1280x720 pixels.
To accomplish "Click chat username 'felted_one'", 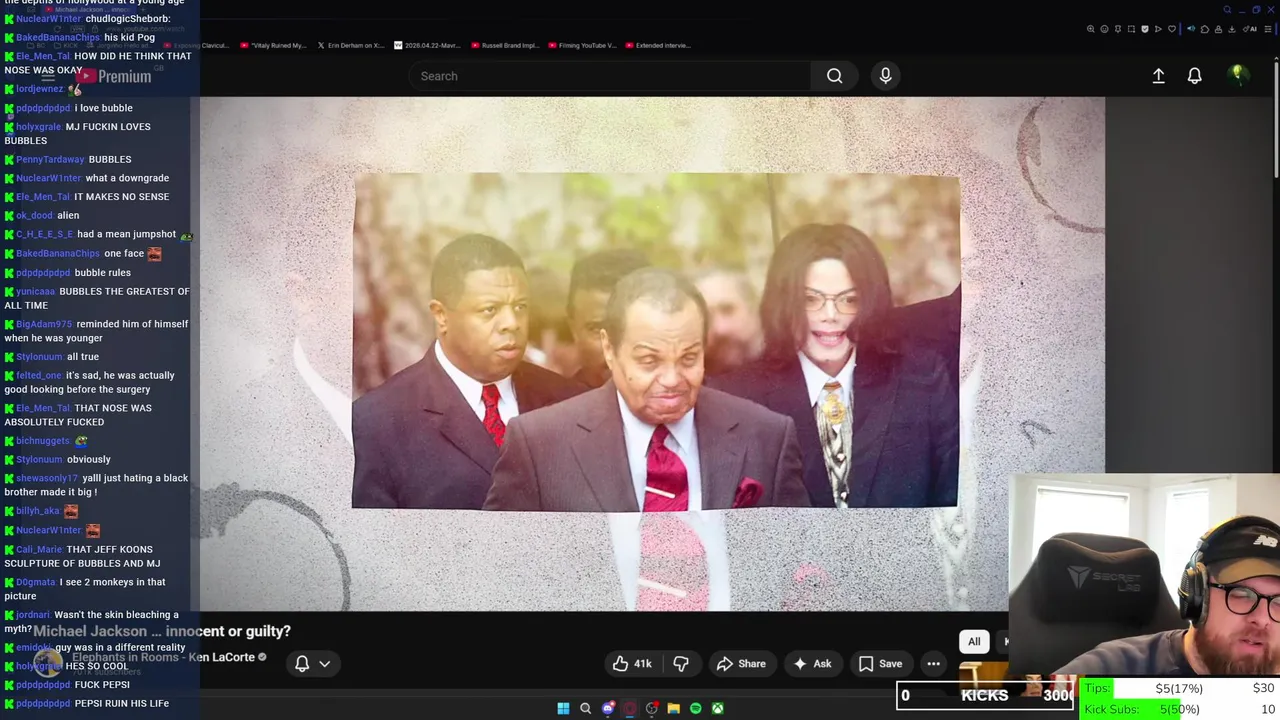I will 39,375.
